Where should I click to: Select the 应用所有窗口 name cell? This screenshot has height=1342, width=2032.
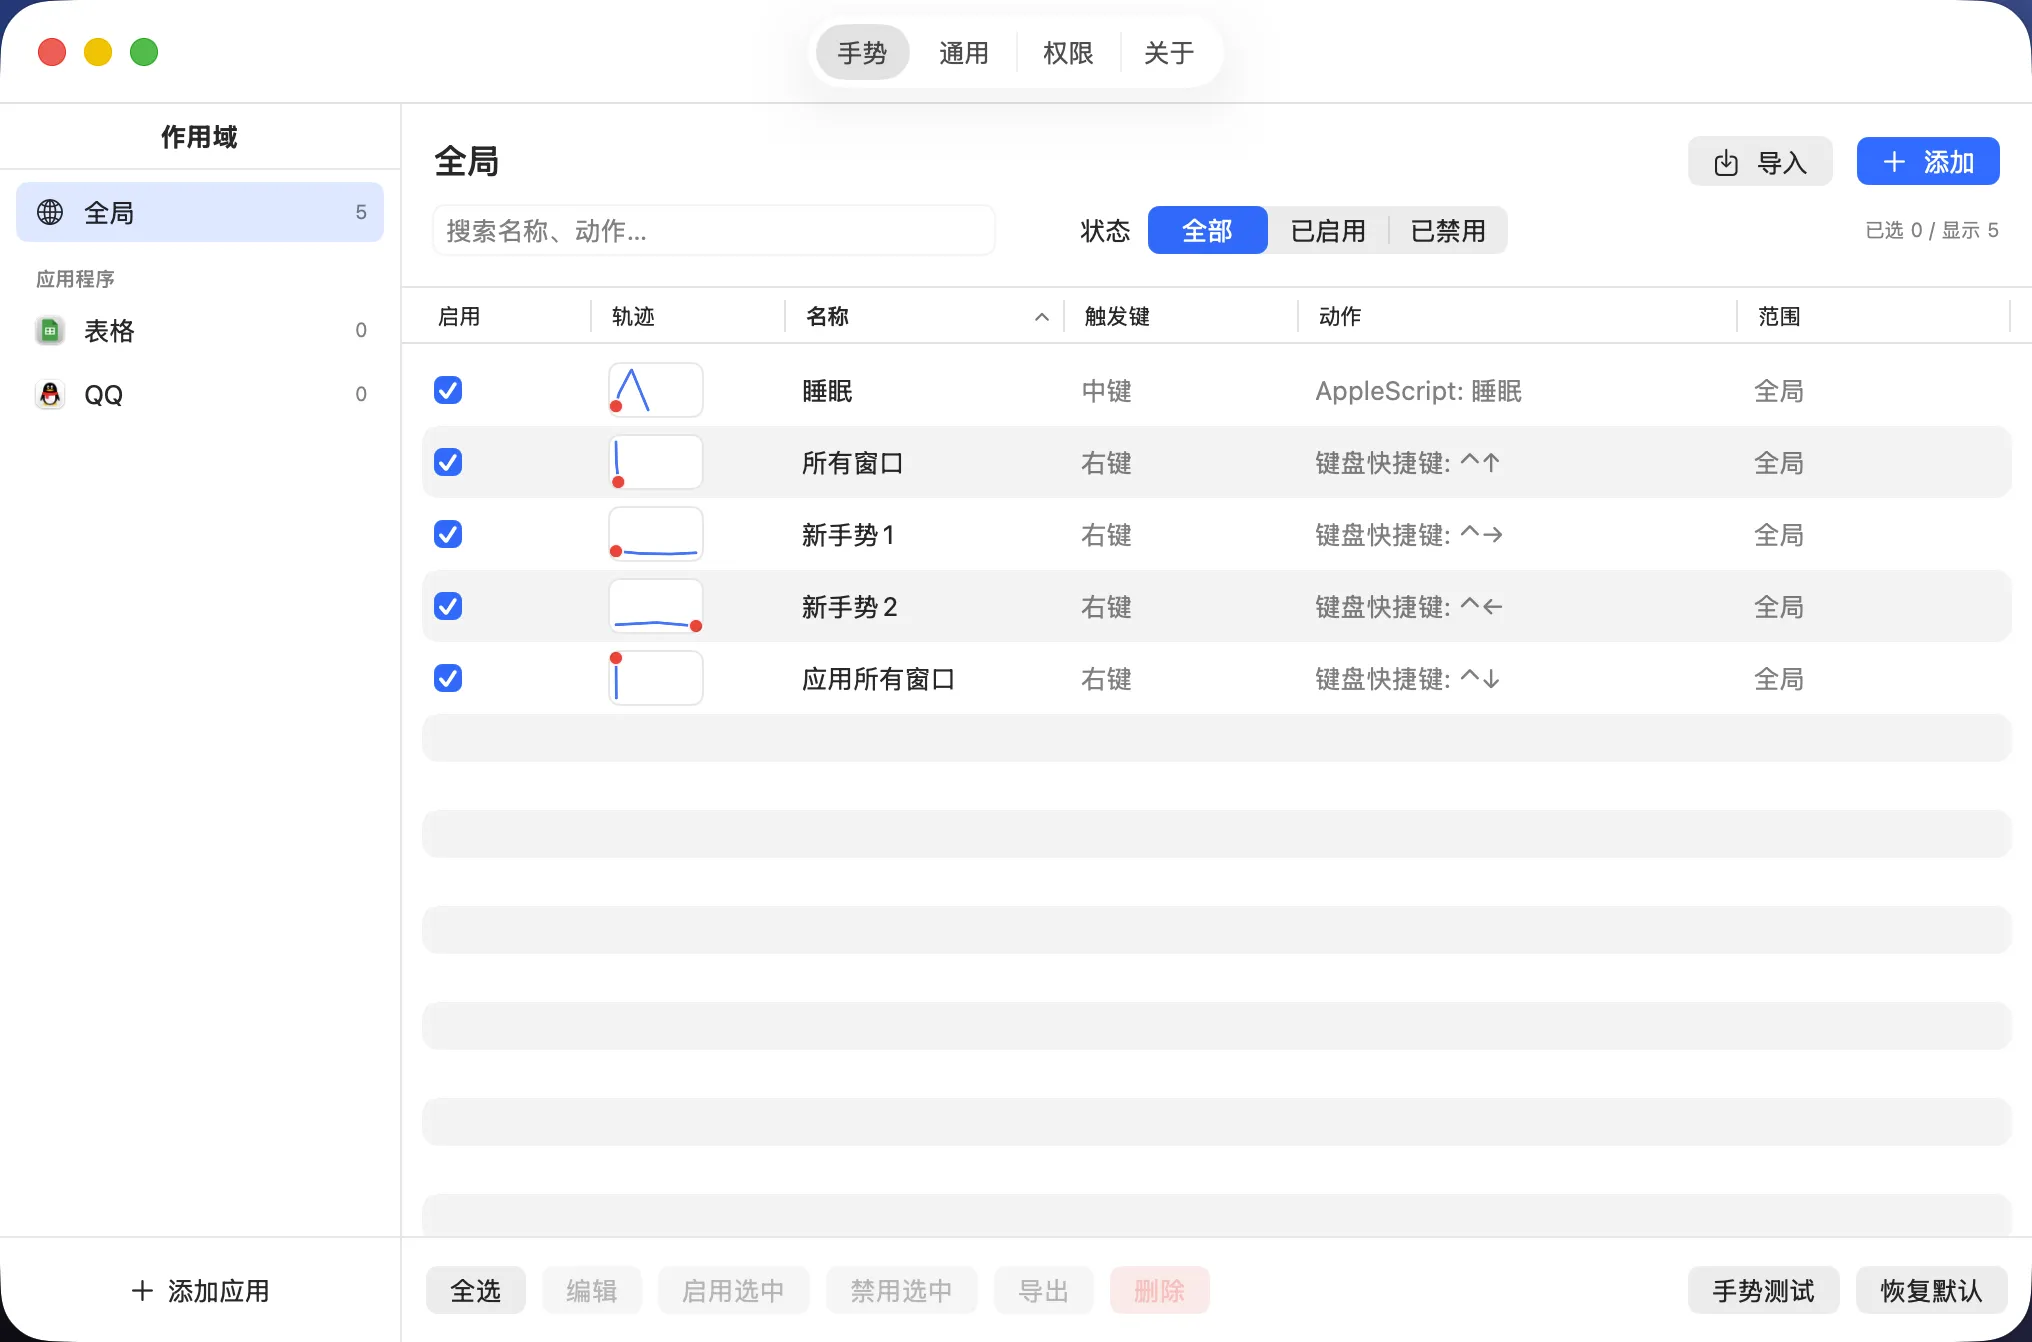point(878,679)
